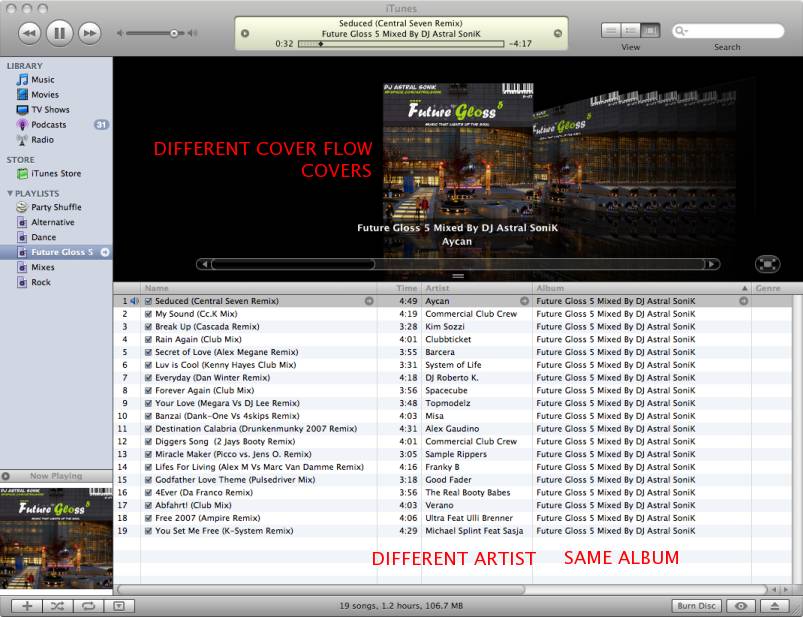Skip to the next track

pos(90,33)
